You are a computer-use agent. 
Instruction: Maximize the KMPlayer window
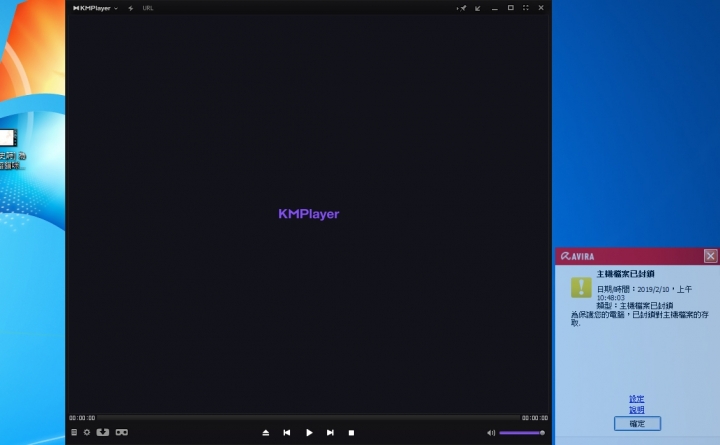pos(511,8)
